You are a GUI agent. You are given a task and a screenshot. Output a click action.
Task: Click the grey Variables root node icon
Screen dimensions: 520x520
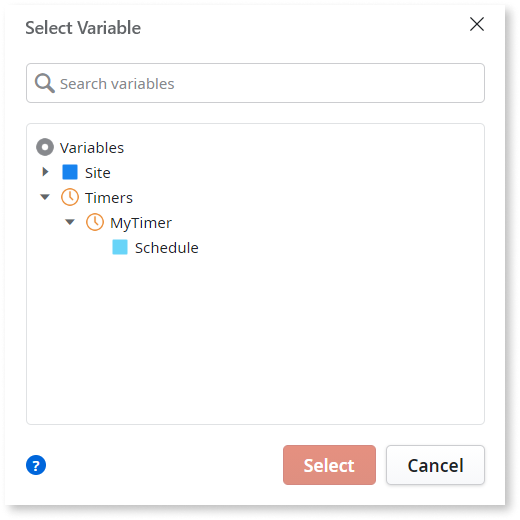45,147
